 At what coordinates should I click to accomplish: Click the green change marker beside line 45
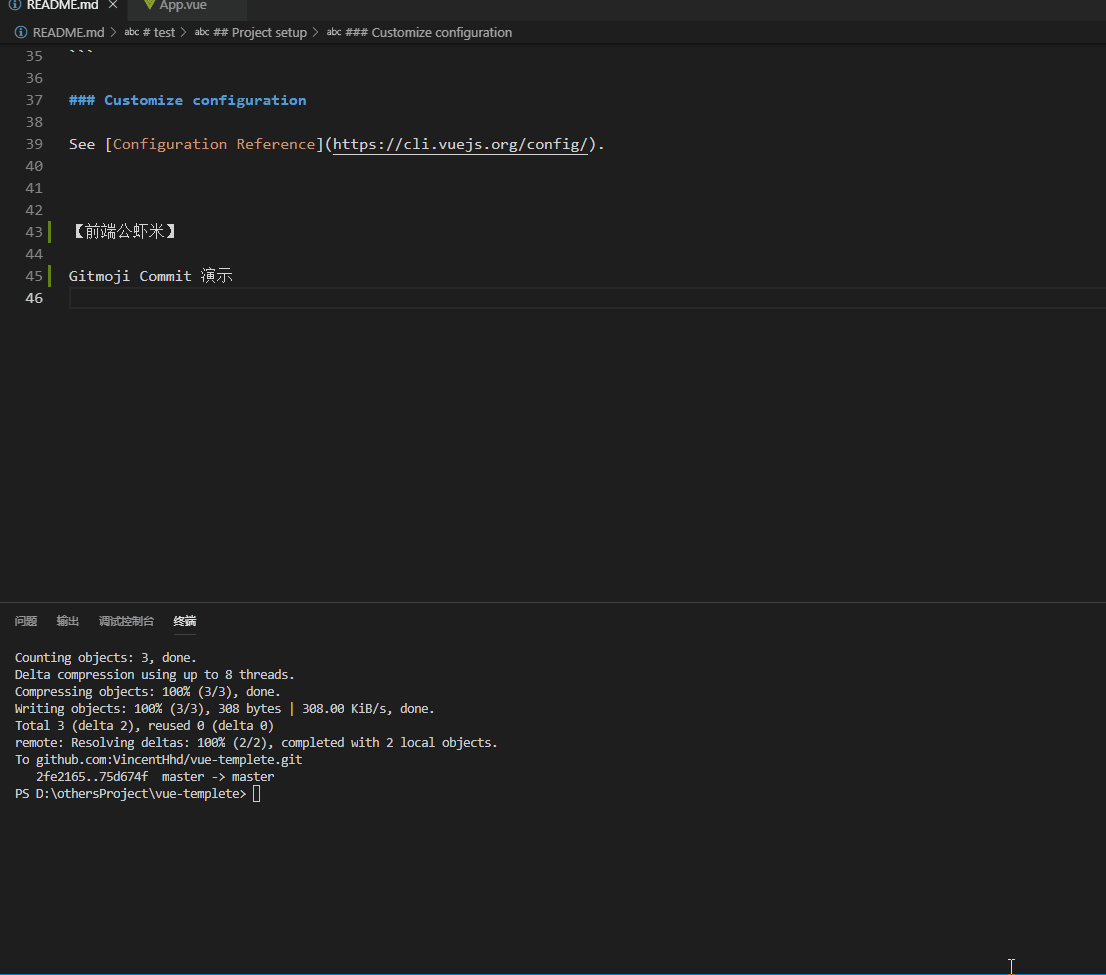(x=49, y=276)
